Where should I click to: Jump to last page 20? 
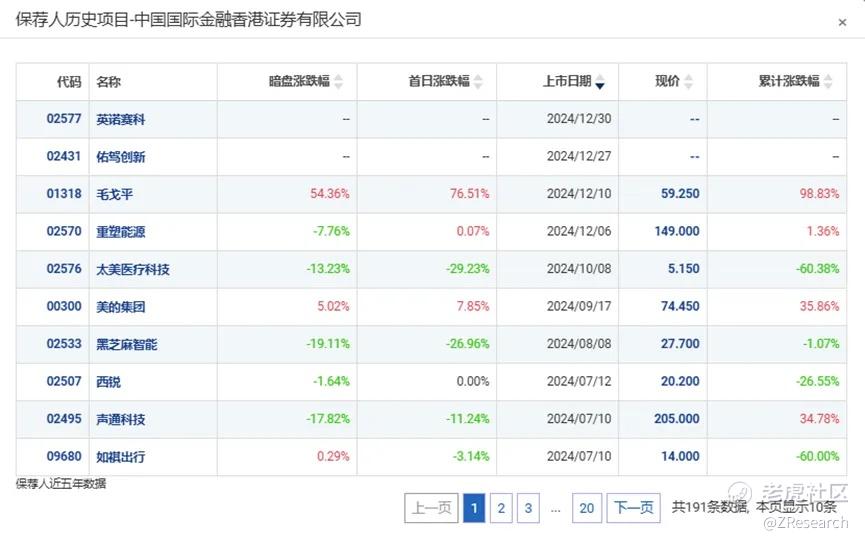[586, 508]
